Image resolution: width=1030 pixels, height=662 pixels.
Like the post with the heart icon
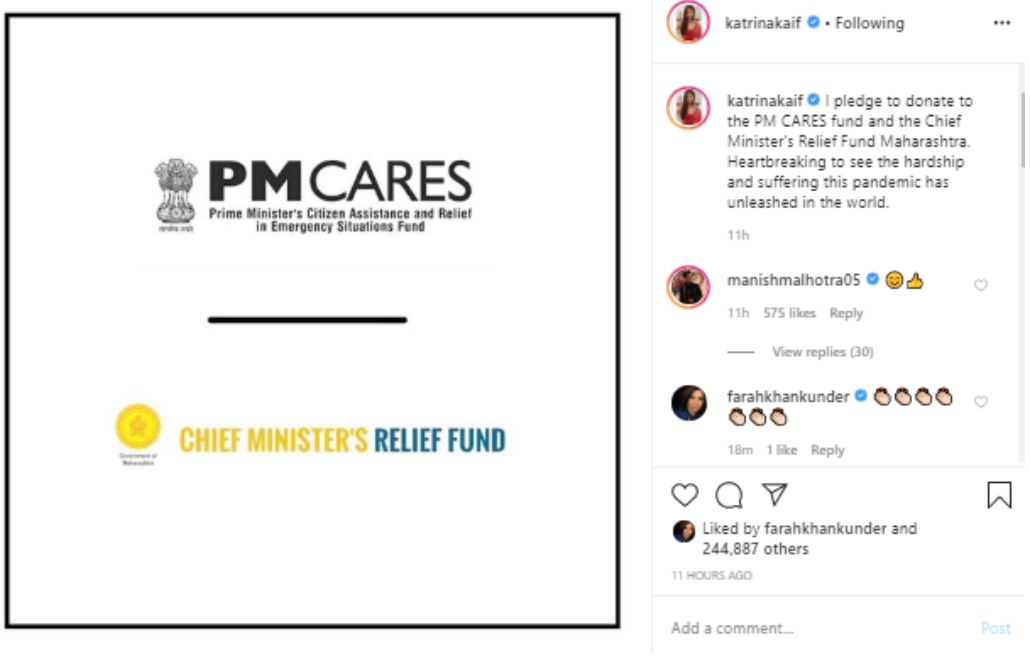point(684,495)
